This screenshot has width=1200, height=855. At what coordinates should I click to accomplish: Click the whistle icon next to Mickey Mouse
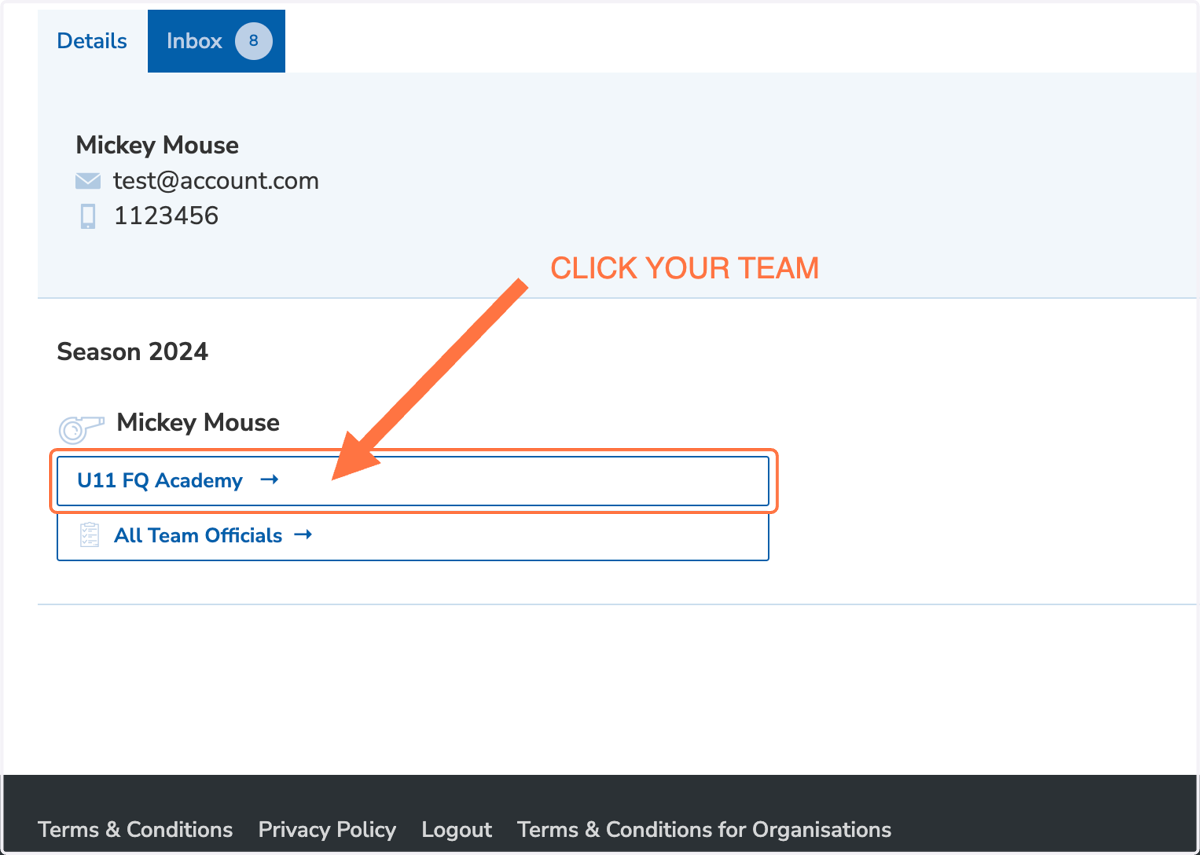(x=82, y=428)
